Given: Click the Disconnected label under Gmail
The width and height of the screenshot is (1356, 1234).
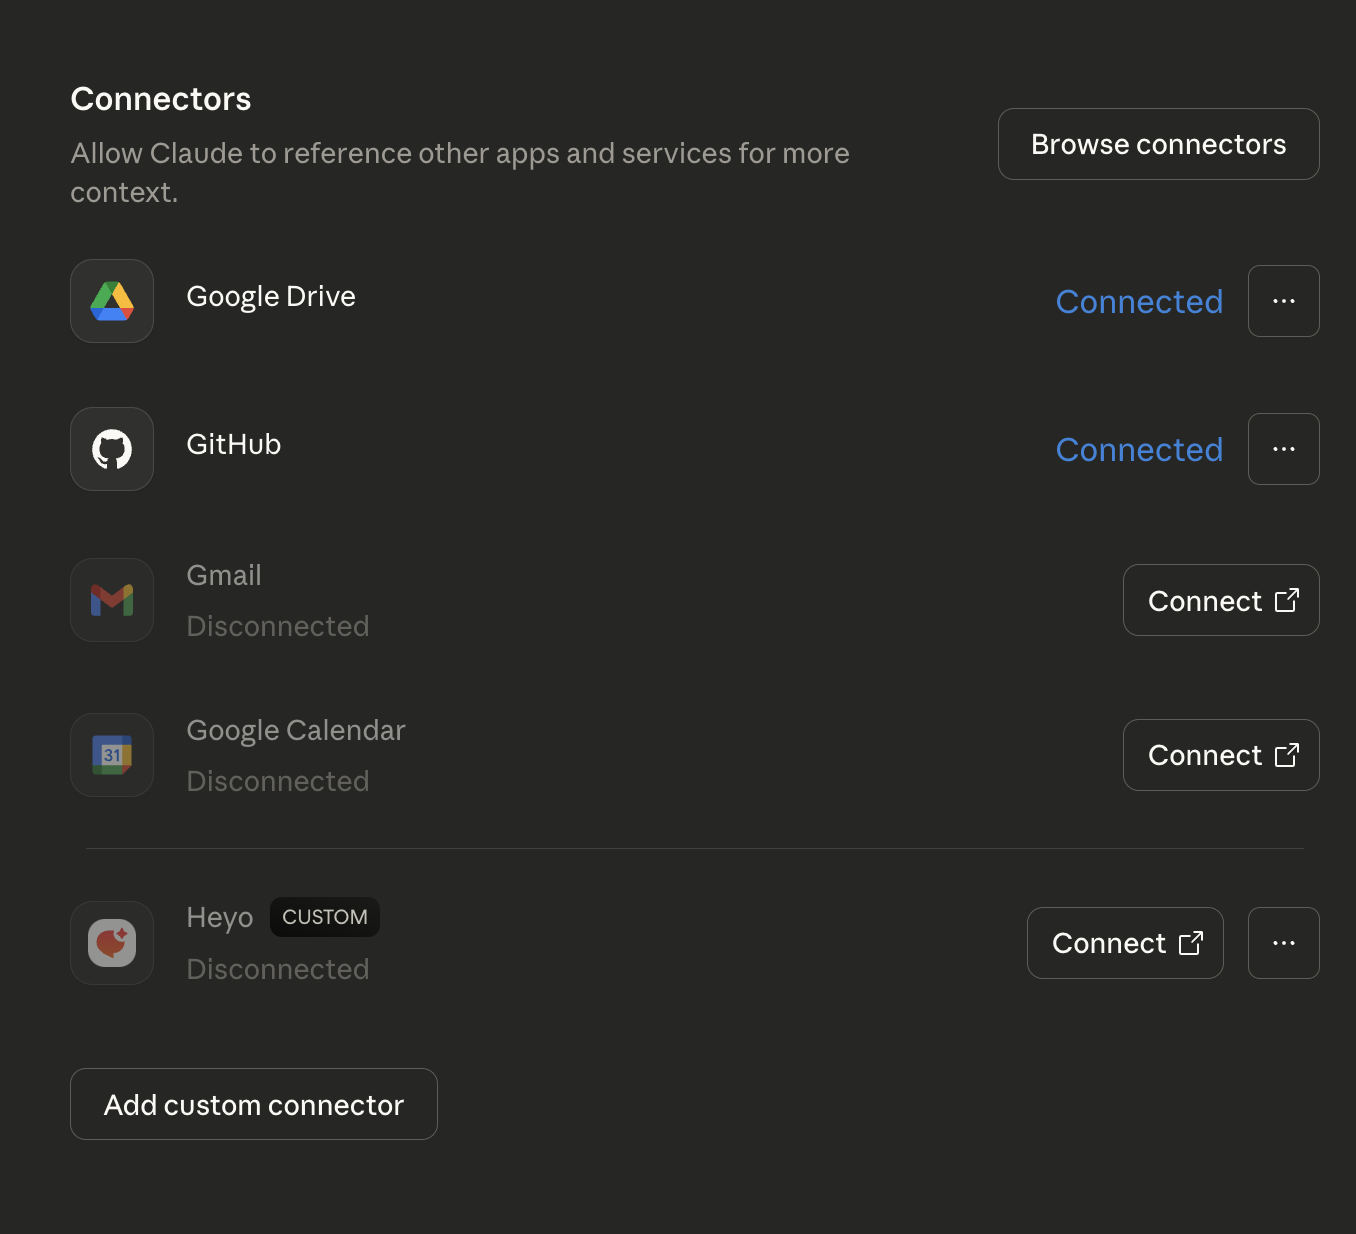Looking at the screenshot, I should pyautogui.click(x=278, y=626).
